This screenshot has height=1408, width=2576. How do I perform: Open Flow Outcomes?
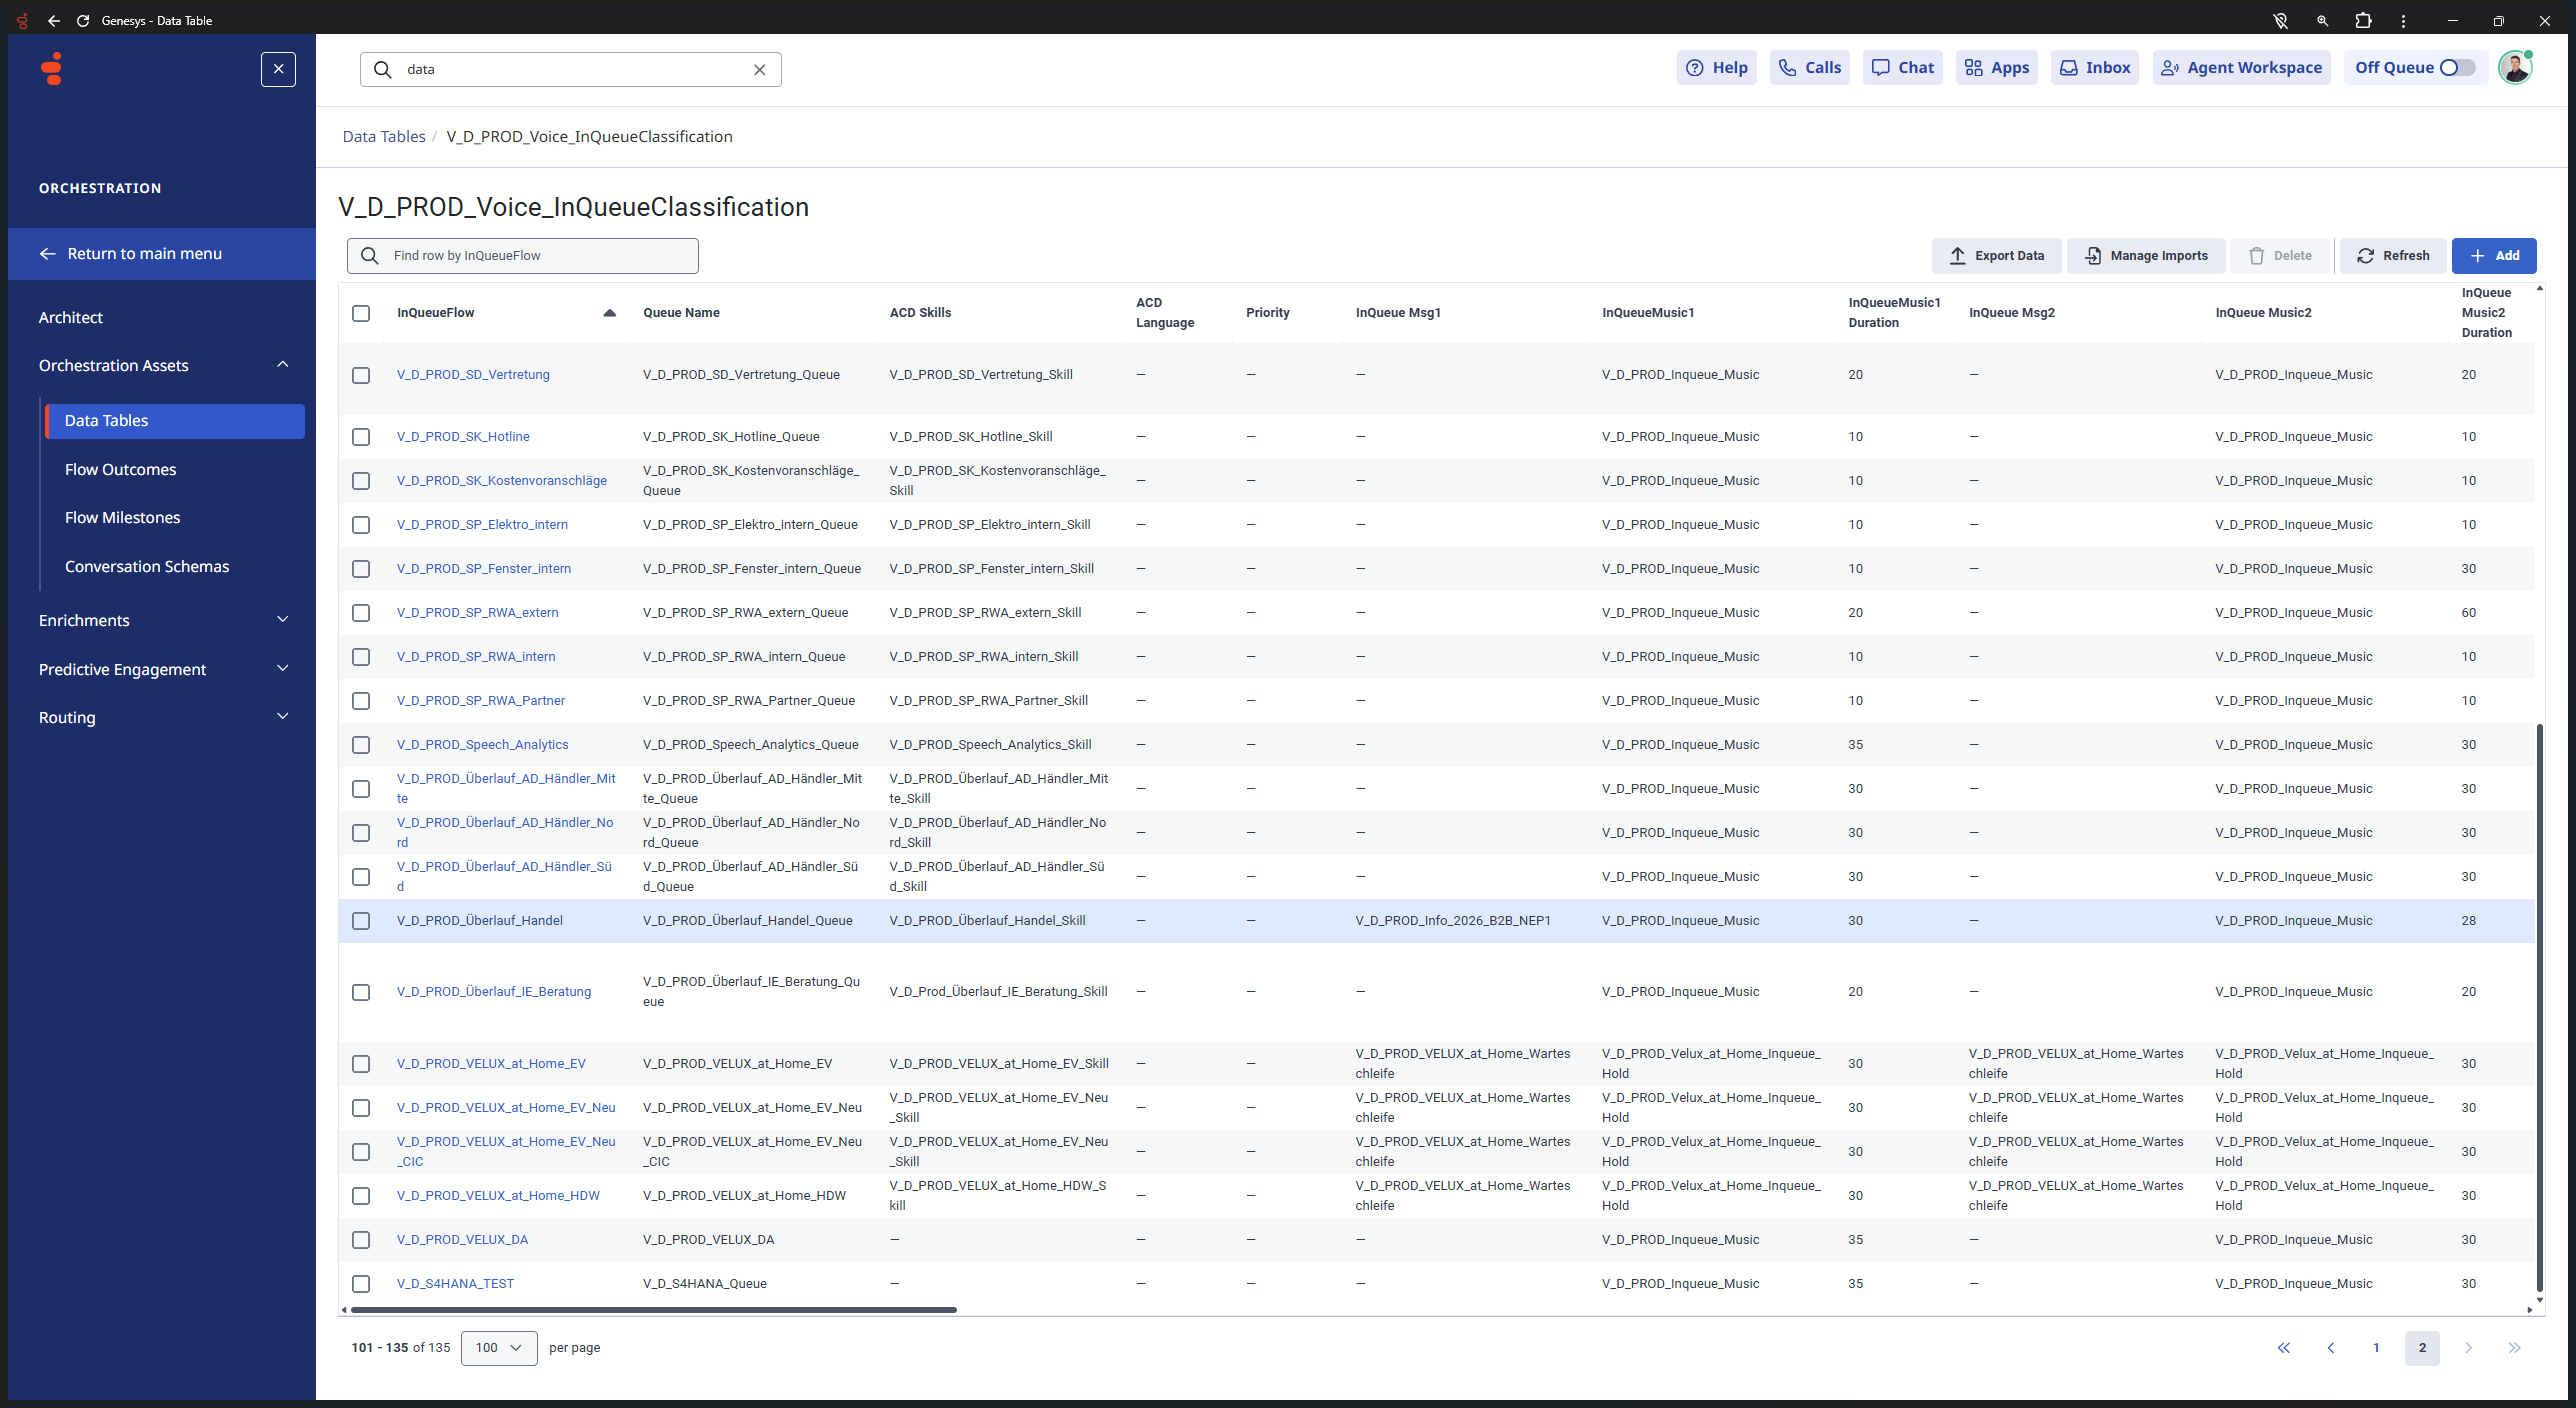click(x=120, y=469)
